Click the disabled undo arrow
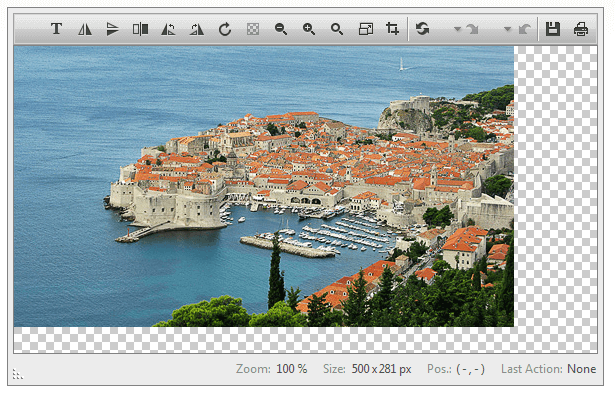Viewport: 615px width, 396px height. [525, 29]
